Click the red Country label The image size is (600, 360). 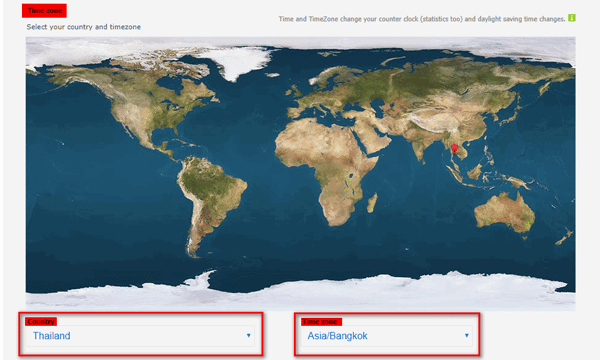(41, 321)
